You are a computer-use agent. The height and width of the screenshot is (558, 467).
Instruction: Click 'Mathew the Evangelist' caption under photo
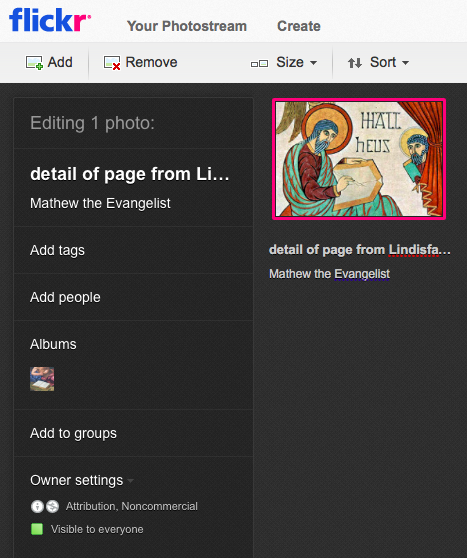(329, 274)
